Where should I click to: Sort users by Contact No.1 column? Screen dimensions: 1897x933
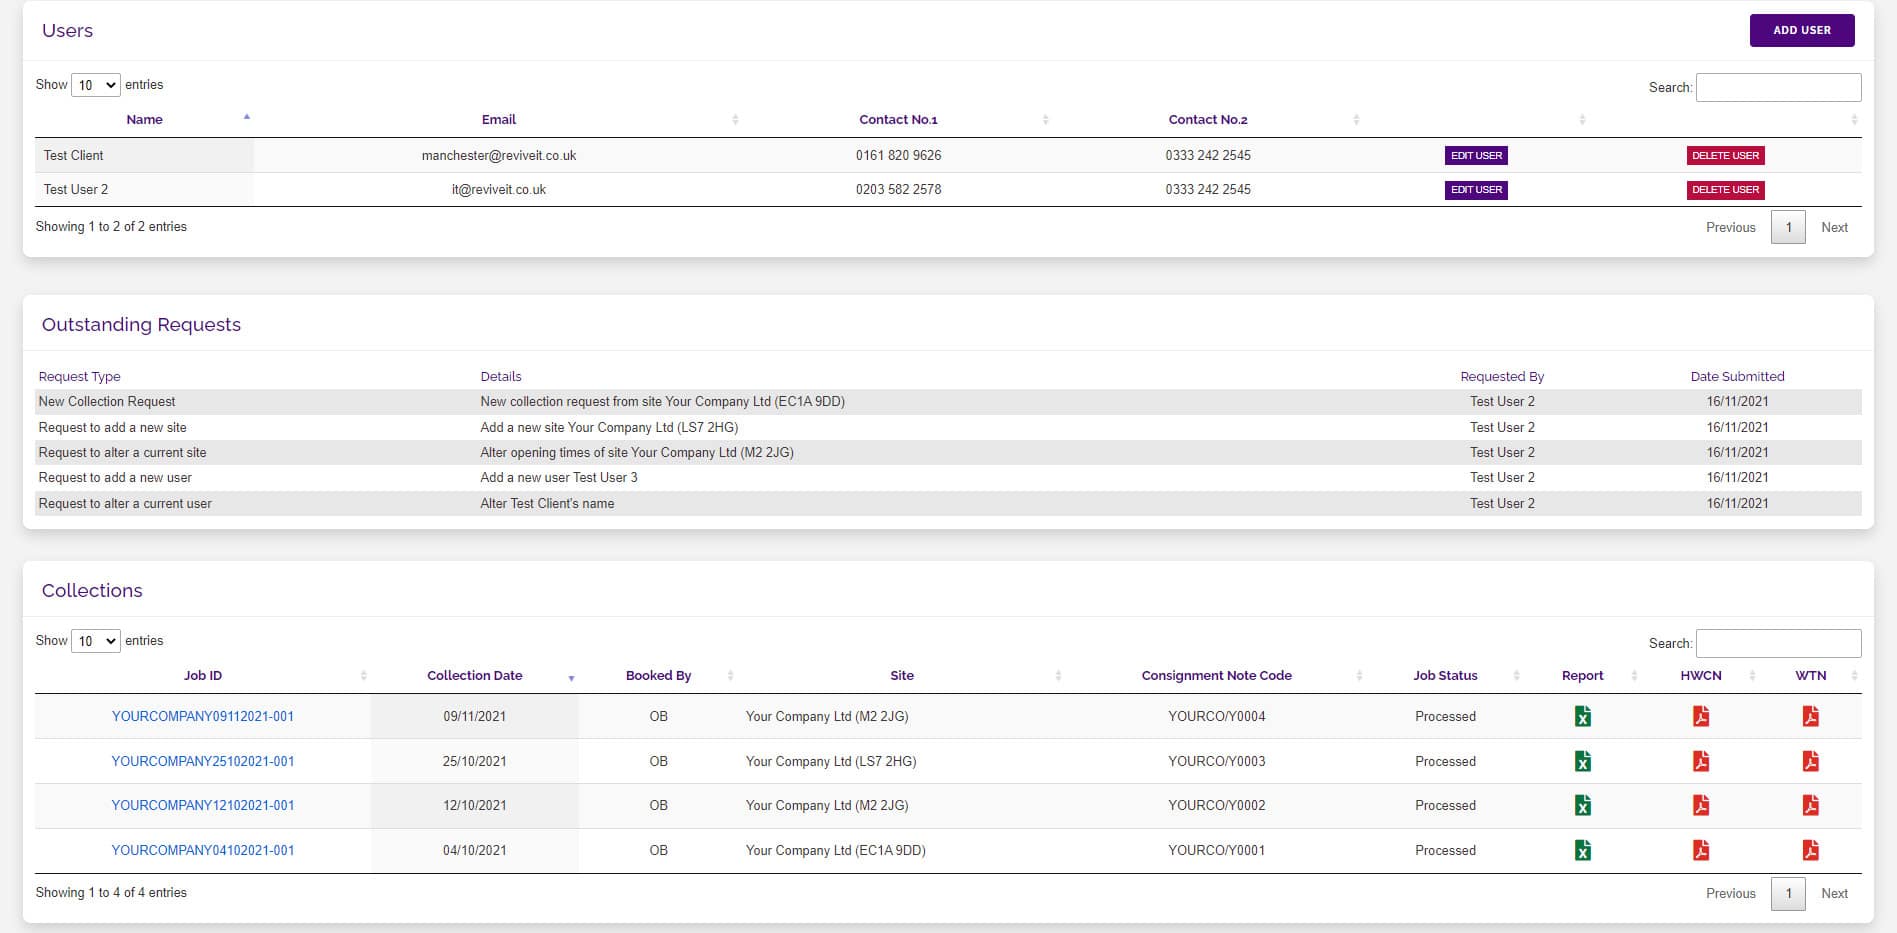(x=898, y=119)
